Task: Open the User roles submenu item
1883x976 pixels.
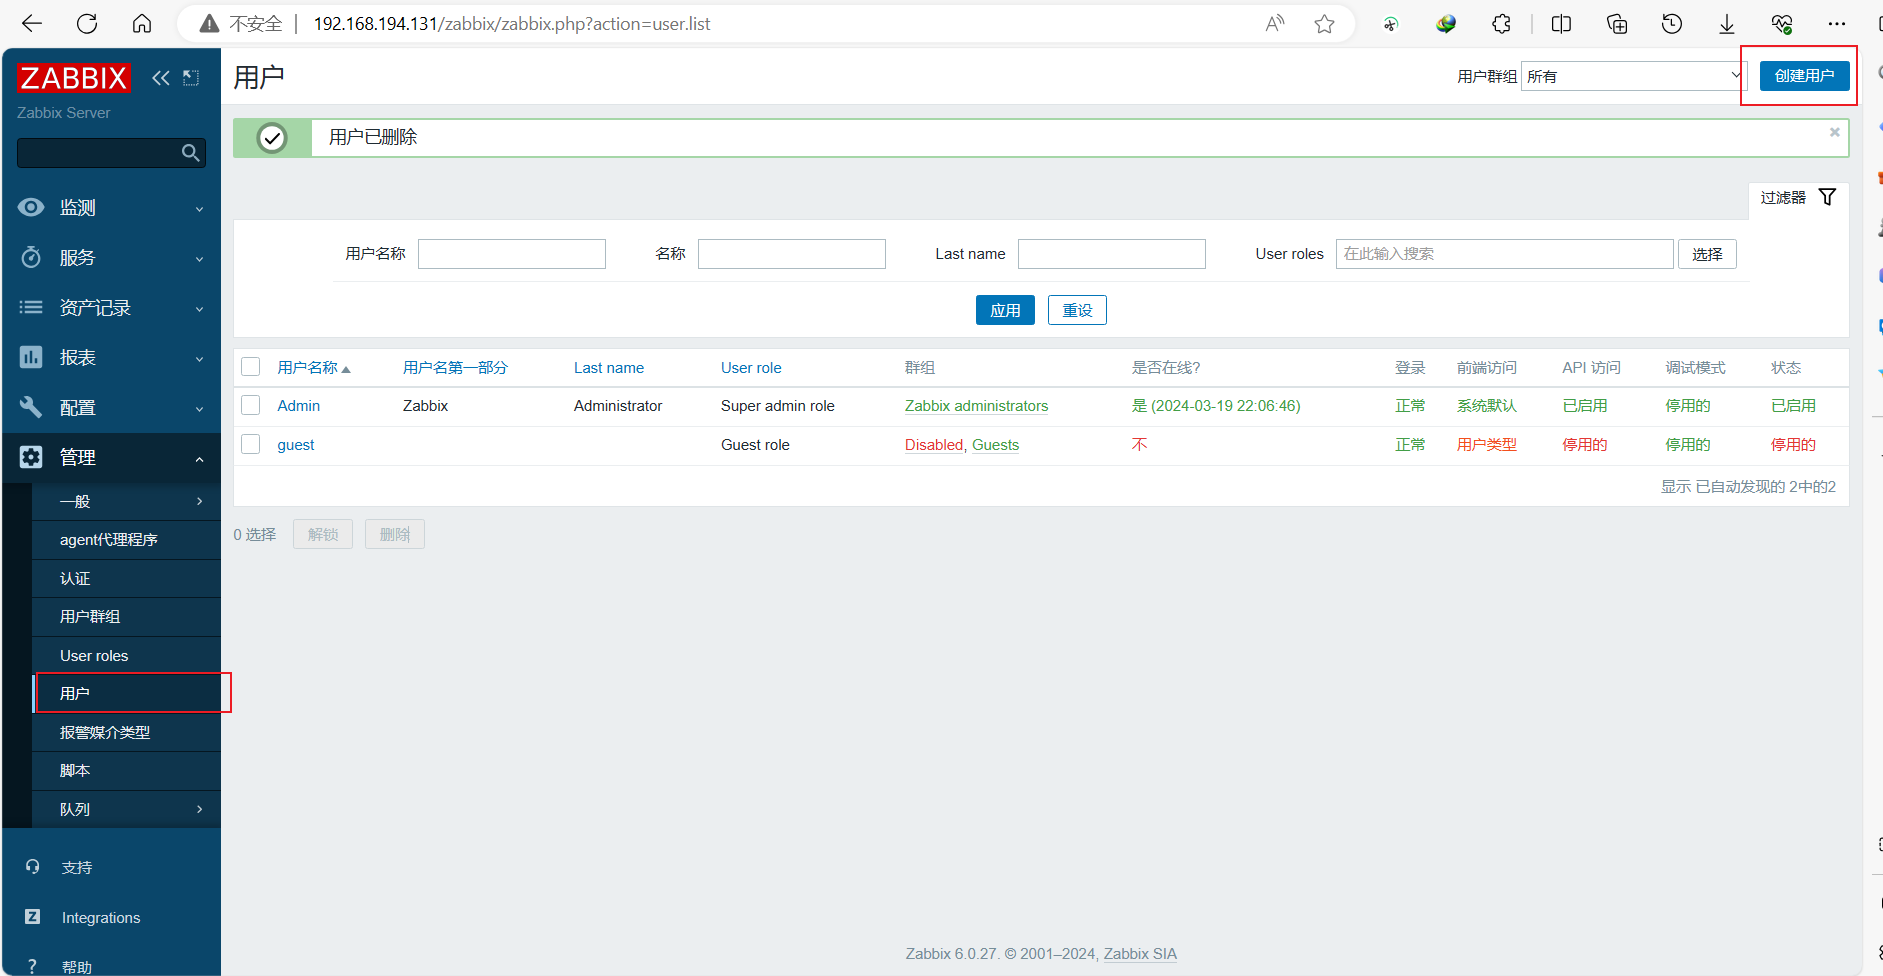Action: [x=126, y=656]
